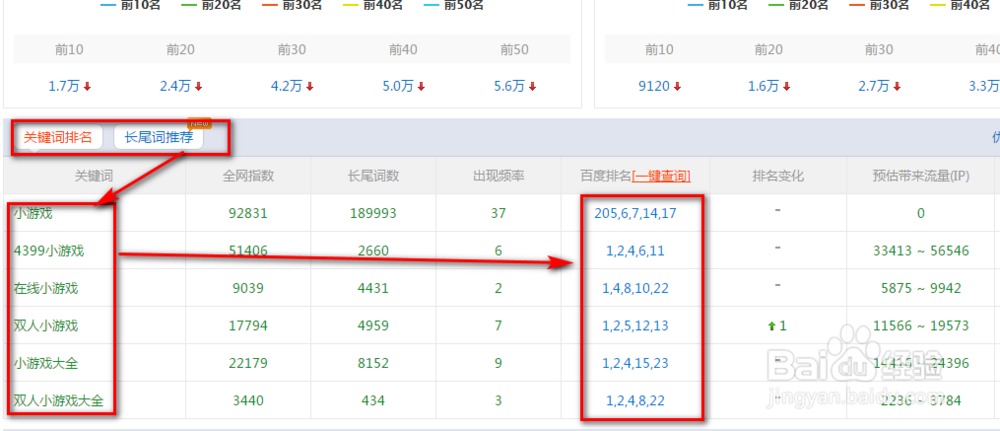1000x431 pixels.
Task: Click the 5.0万 top-40 value
Action: [x=398, y=86]
